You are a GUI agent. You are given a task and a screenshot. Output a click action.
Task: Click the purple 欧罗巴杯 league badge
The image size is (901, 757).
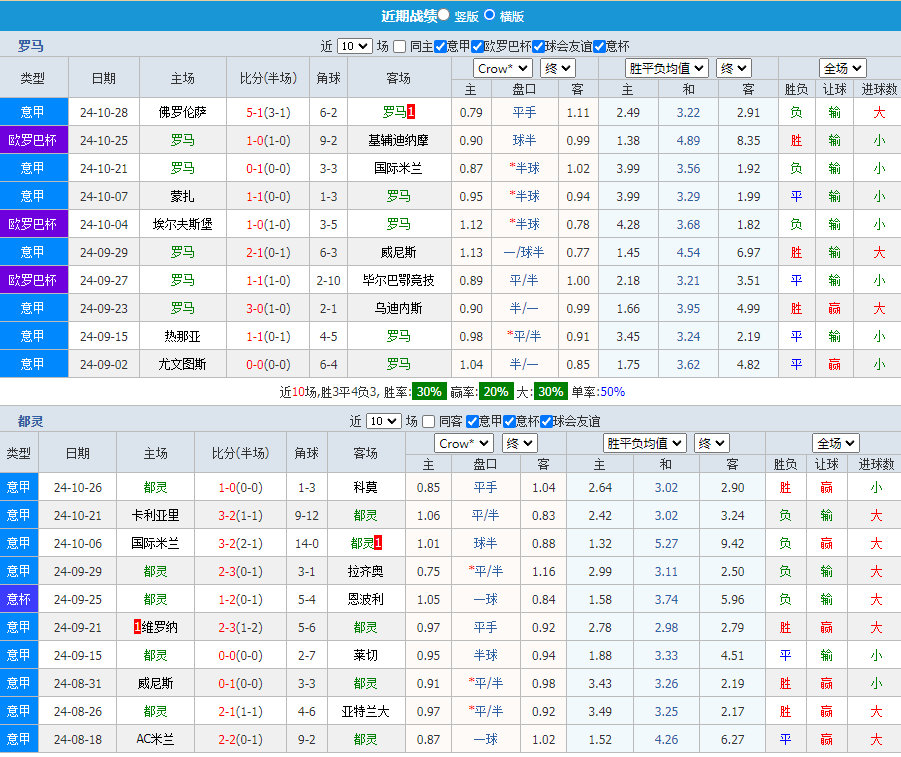[34, 139]
